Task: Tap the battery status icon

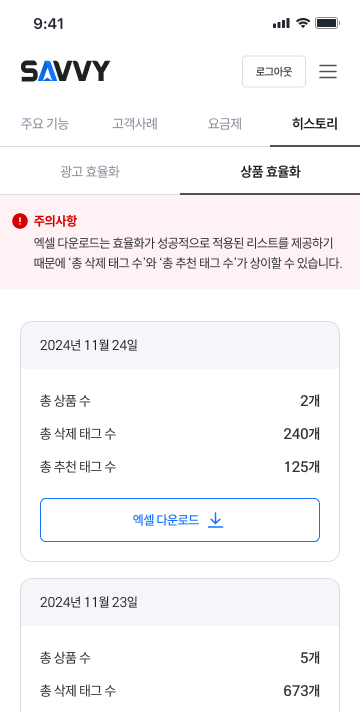Action: pyautogui.click(x=328, y=23)
